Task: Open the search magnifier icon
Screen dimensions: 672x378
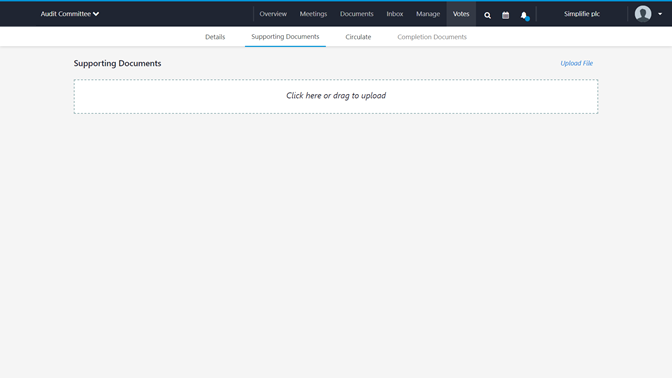Action: pyautogui.click(x=487, y=15)
